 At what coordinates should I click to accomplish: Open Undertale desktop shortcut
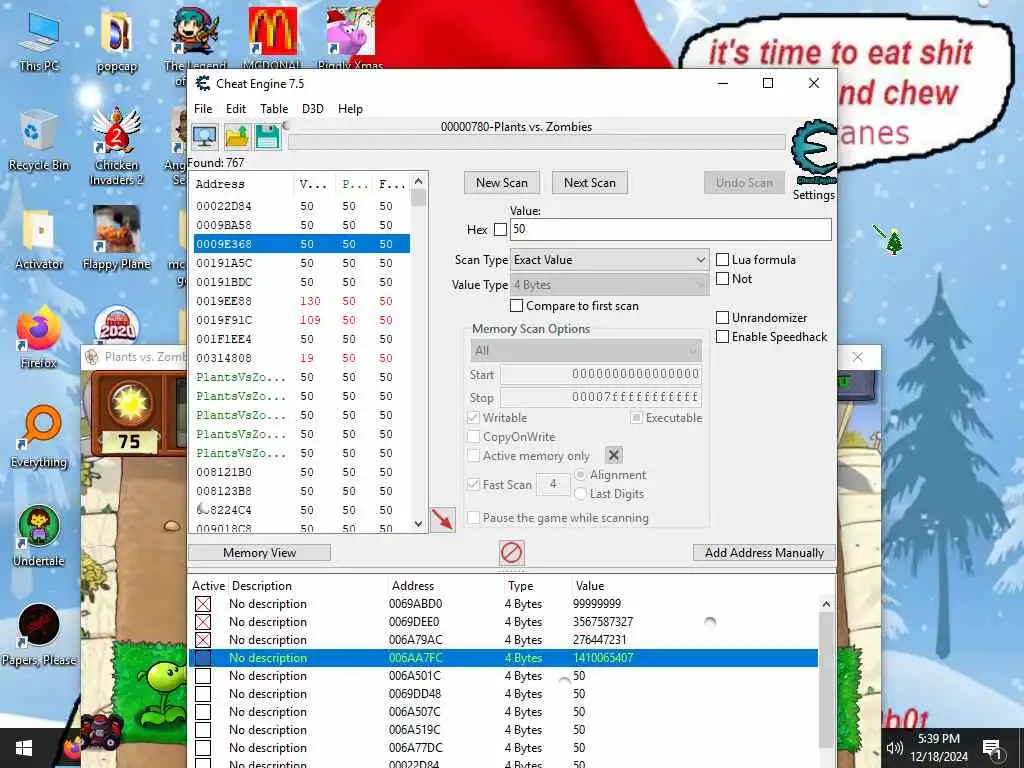click(x=39, y=537)
